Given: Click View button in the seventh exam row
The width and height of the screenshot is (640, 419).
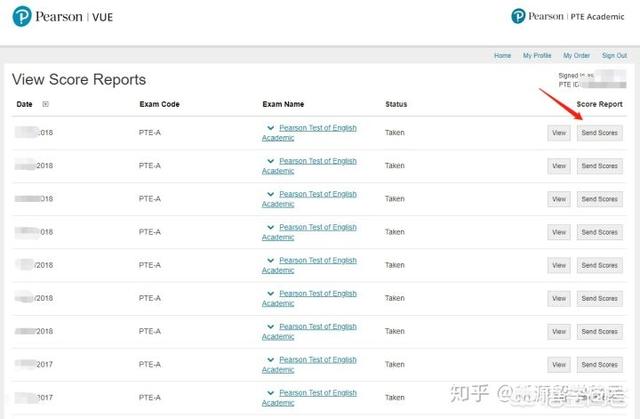Looking at the screenshot, I should click(x=559, y=332).
